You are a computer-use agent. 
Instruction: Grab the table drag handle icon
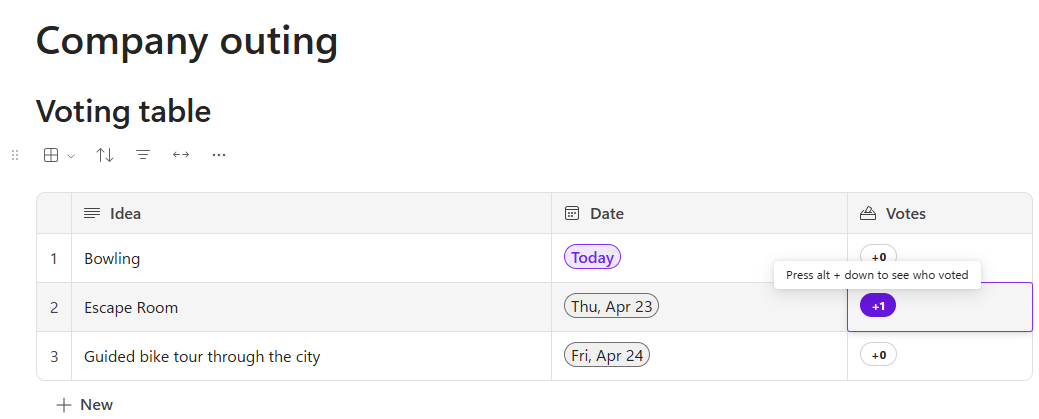point(15,155)
